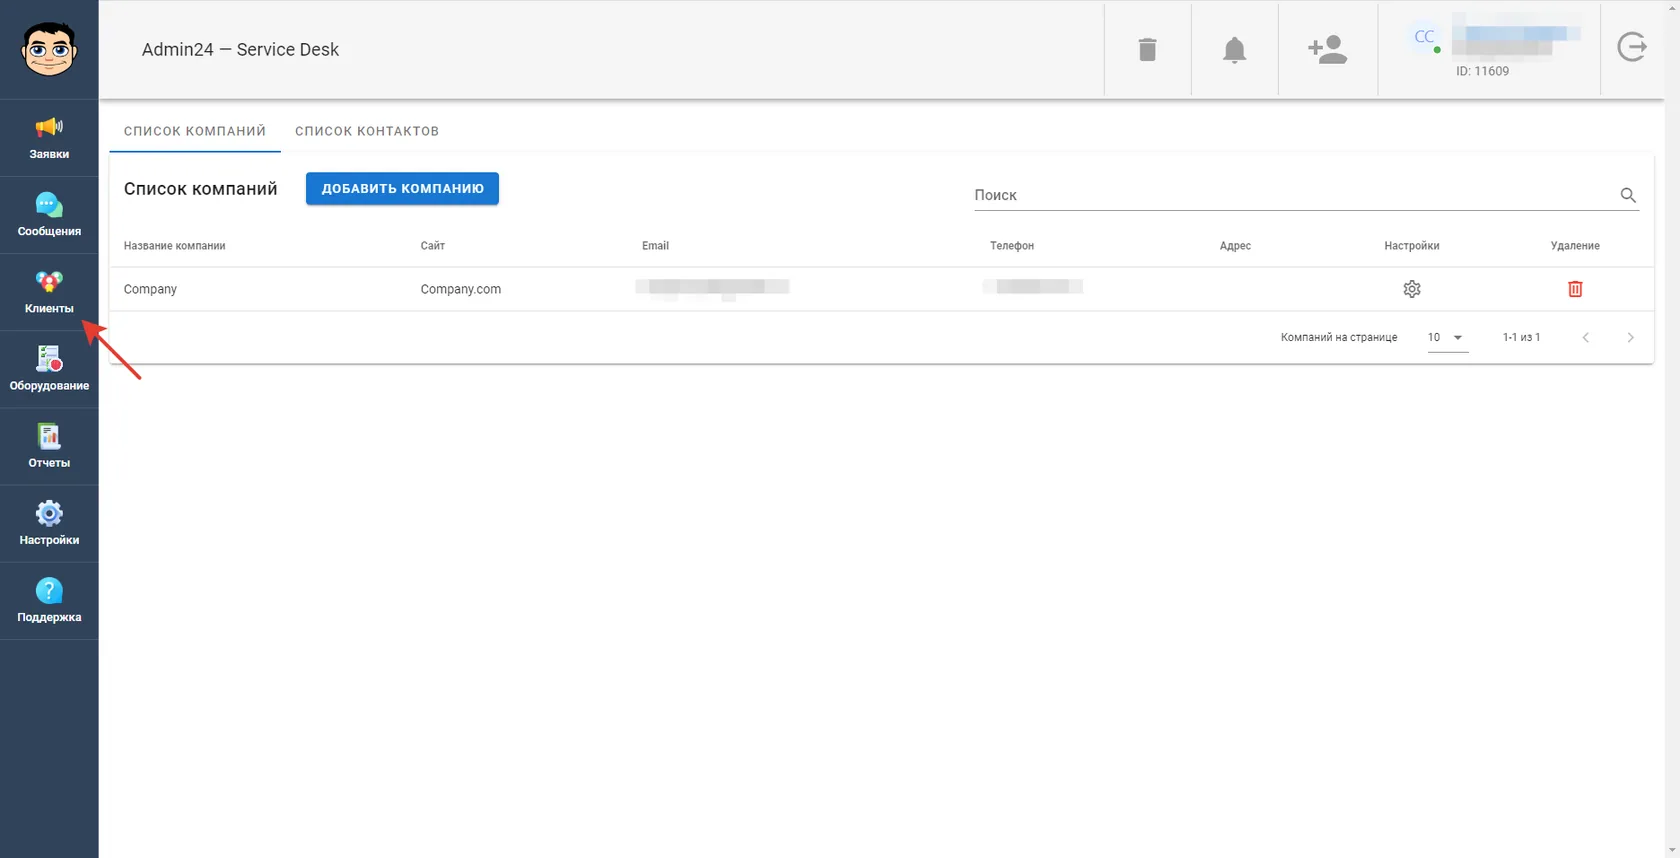1680x858 pixels.
Task: Delete Company using red trash icon
Action: [x=1575, y=289]
